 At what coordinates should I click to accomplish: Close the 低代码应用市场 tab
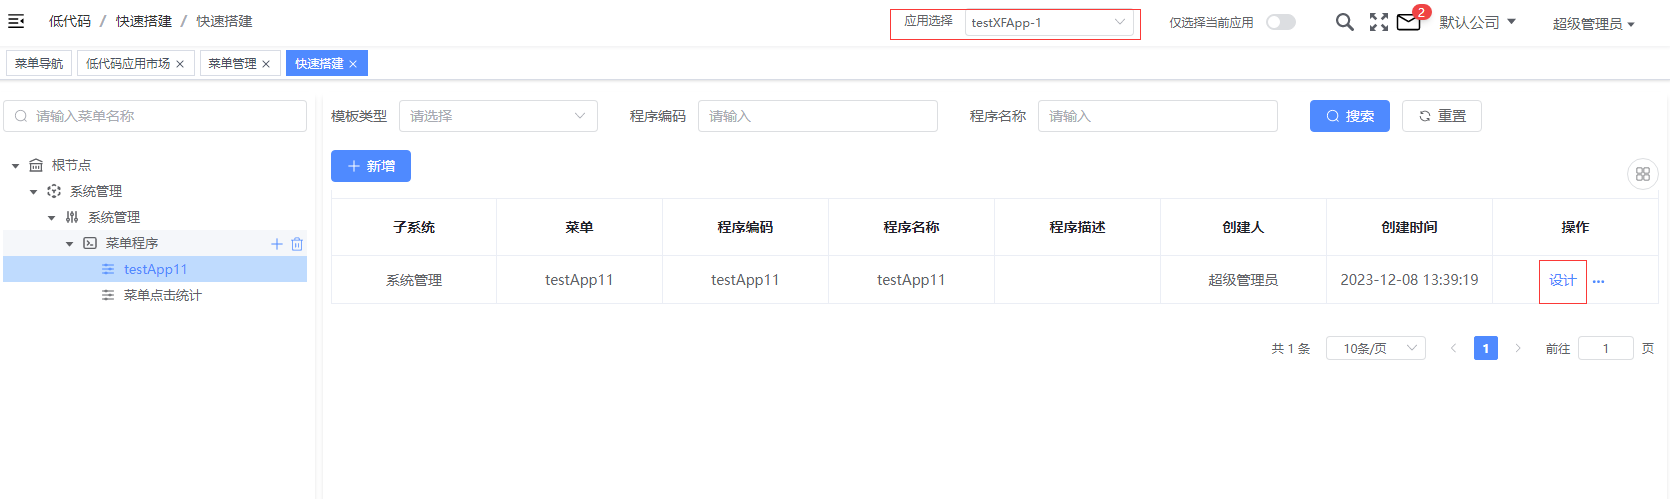click(180, 64)
